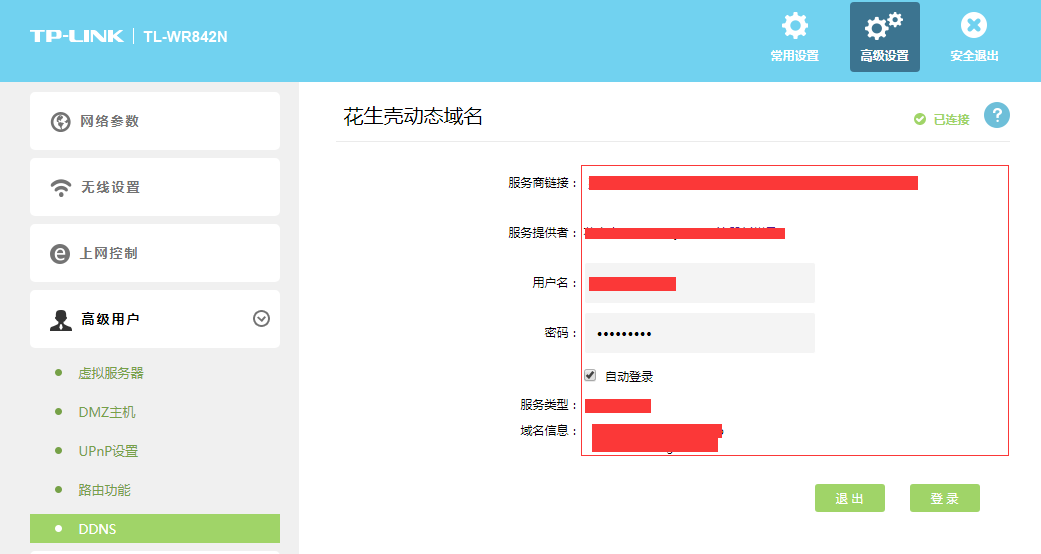1041x554 pixels.
Task: Click the TL-WR842N model text
Action: tap(185, 37)
